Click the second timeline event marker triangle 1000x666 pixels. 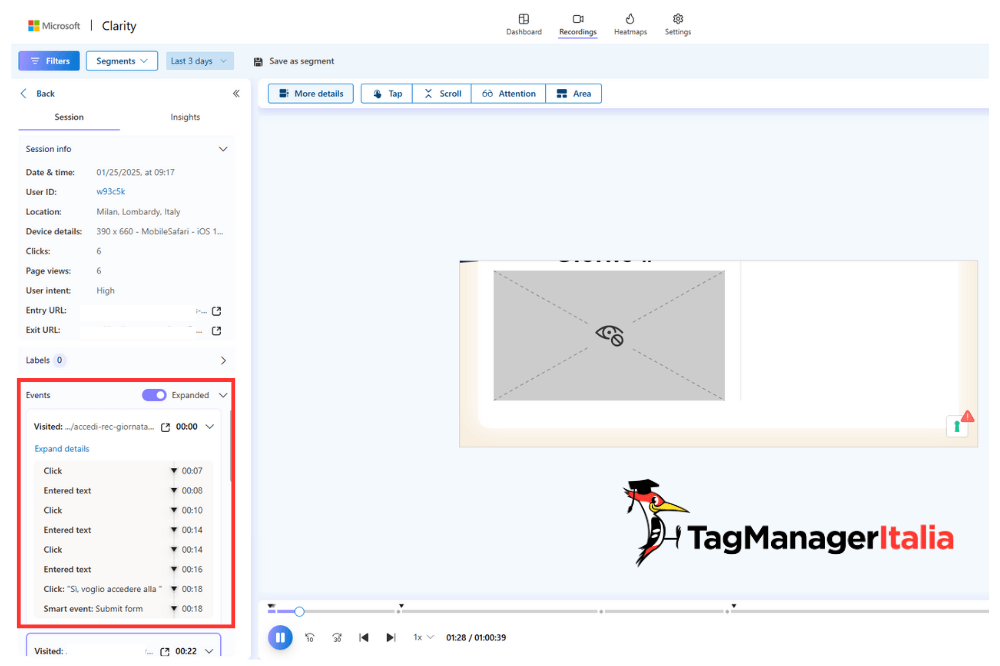point(401,606)
